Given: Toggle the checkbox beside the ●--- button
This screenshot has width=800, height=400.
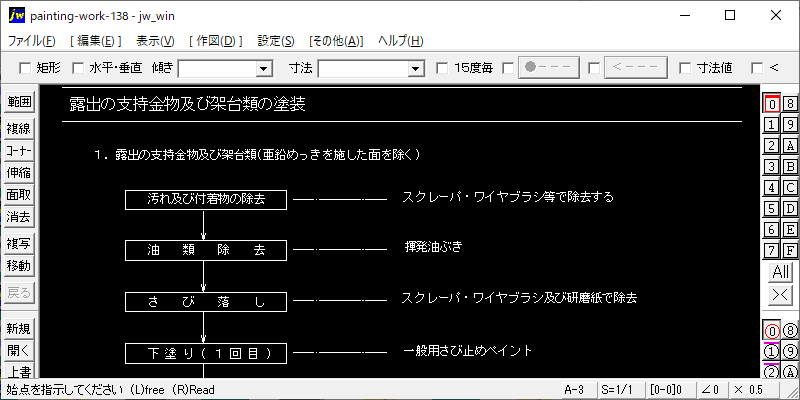Looking at the screenshot, I should tap(508, 68).
